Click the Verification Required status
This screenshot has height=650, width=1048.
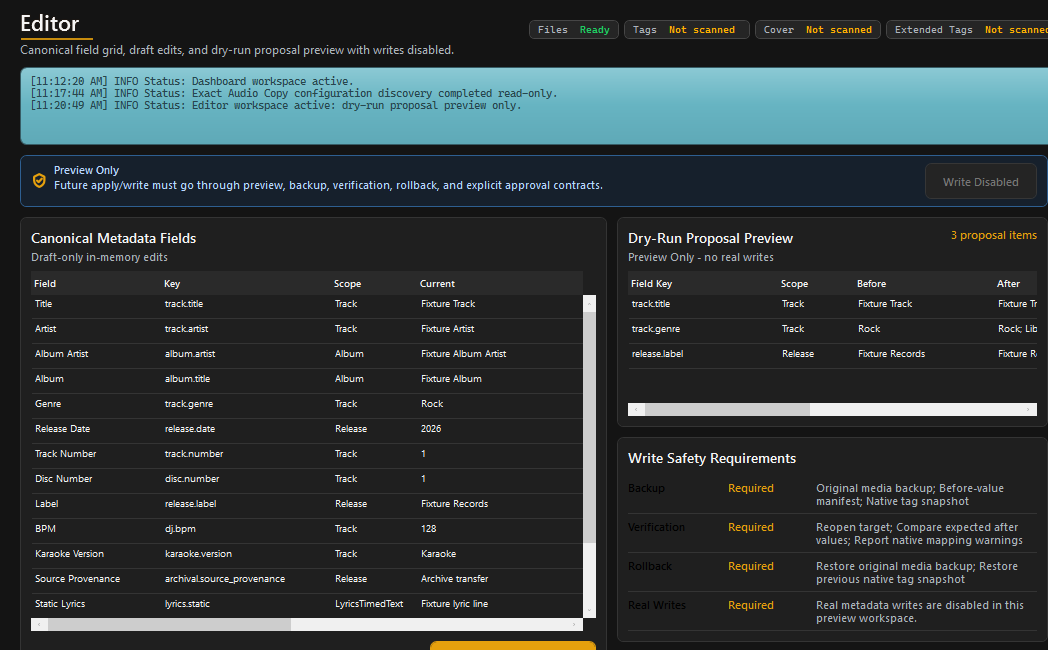(751, 527)
